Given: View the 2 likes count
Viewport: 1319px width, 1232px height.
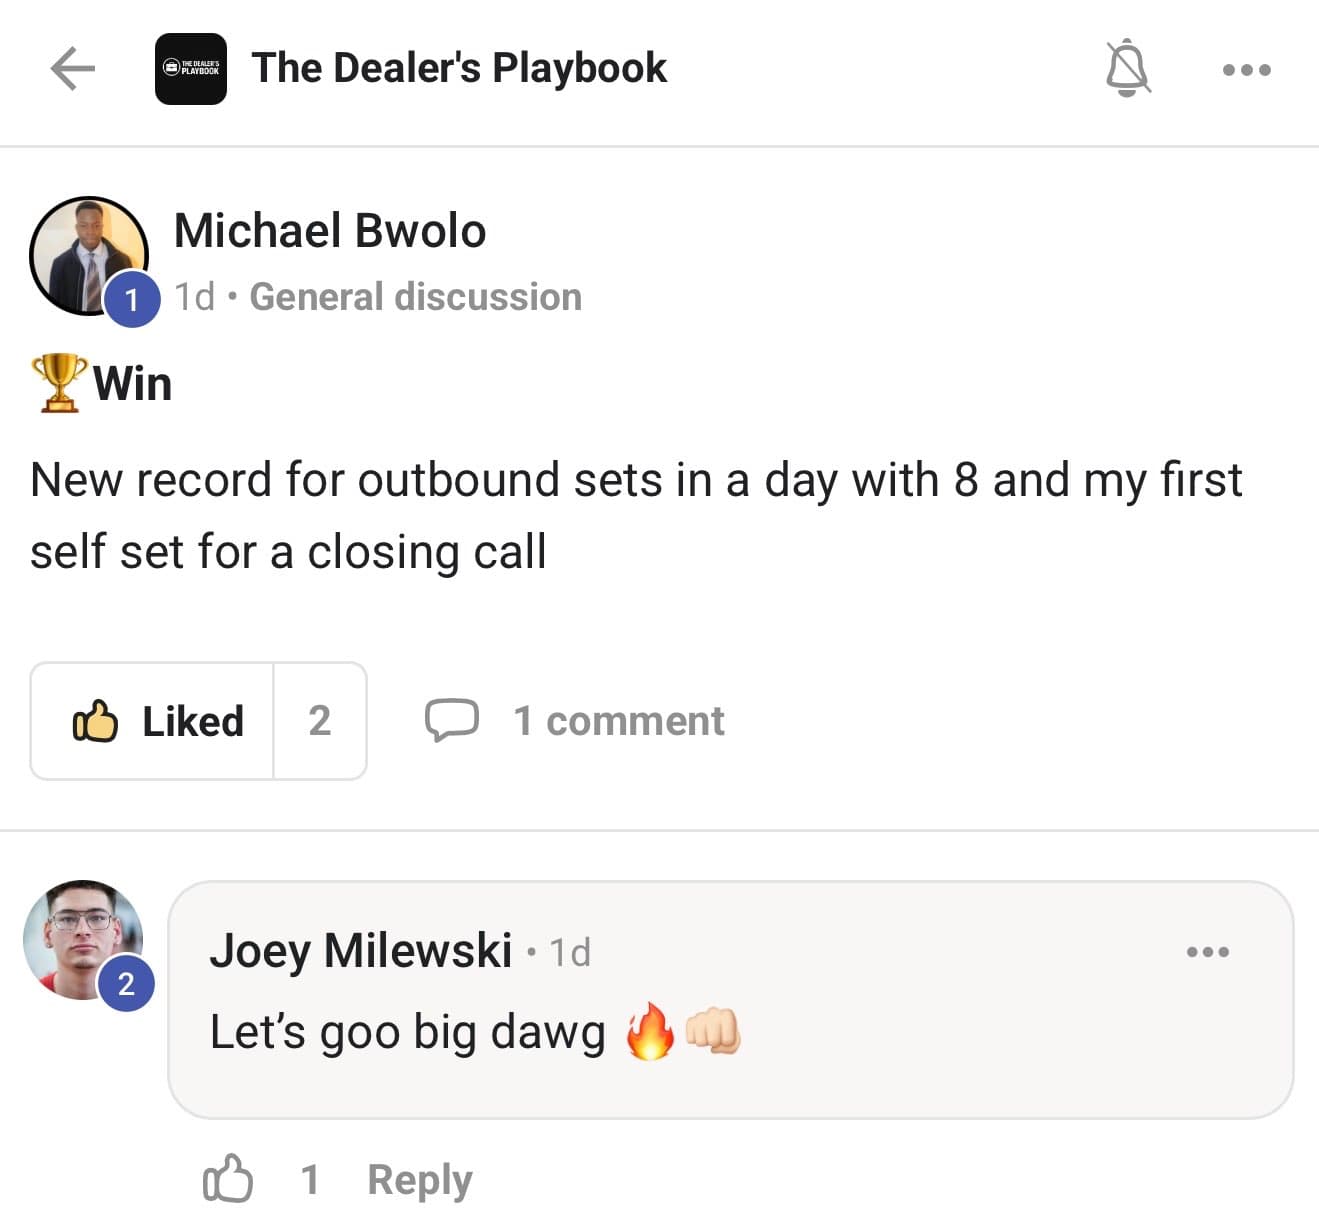Looking at the screenshot, I should pyautogui.click(x=320, y=721).
